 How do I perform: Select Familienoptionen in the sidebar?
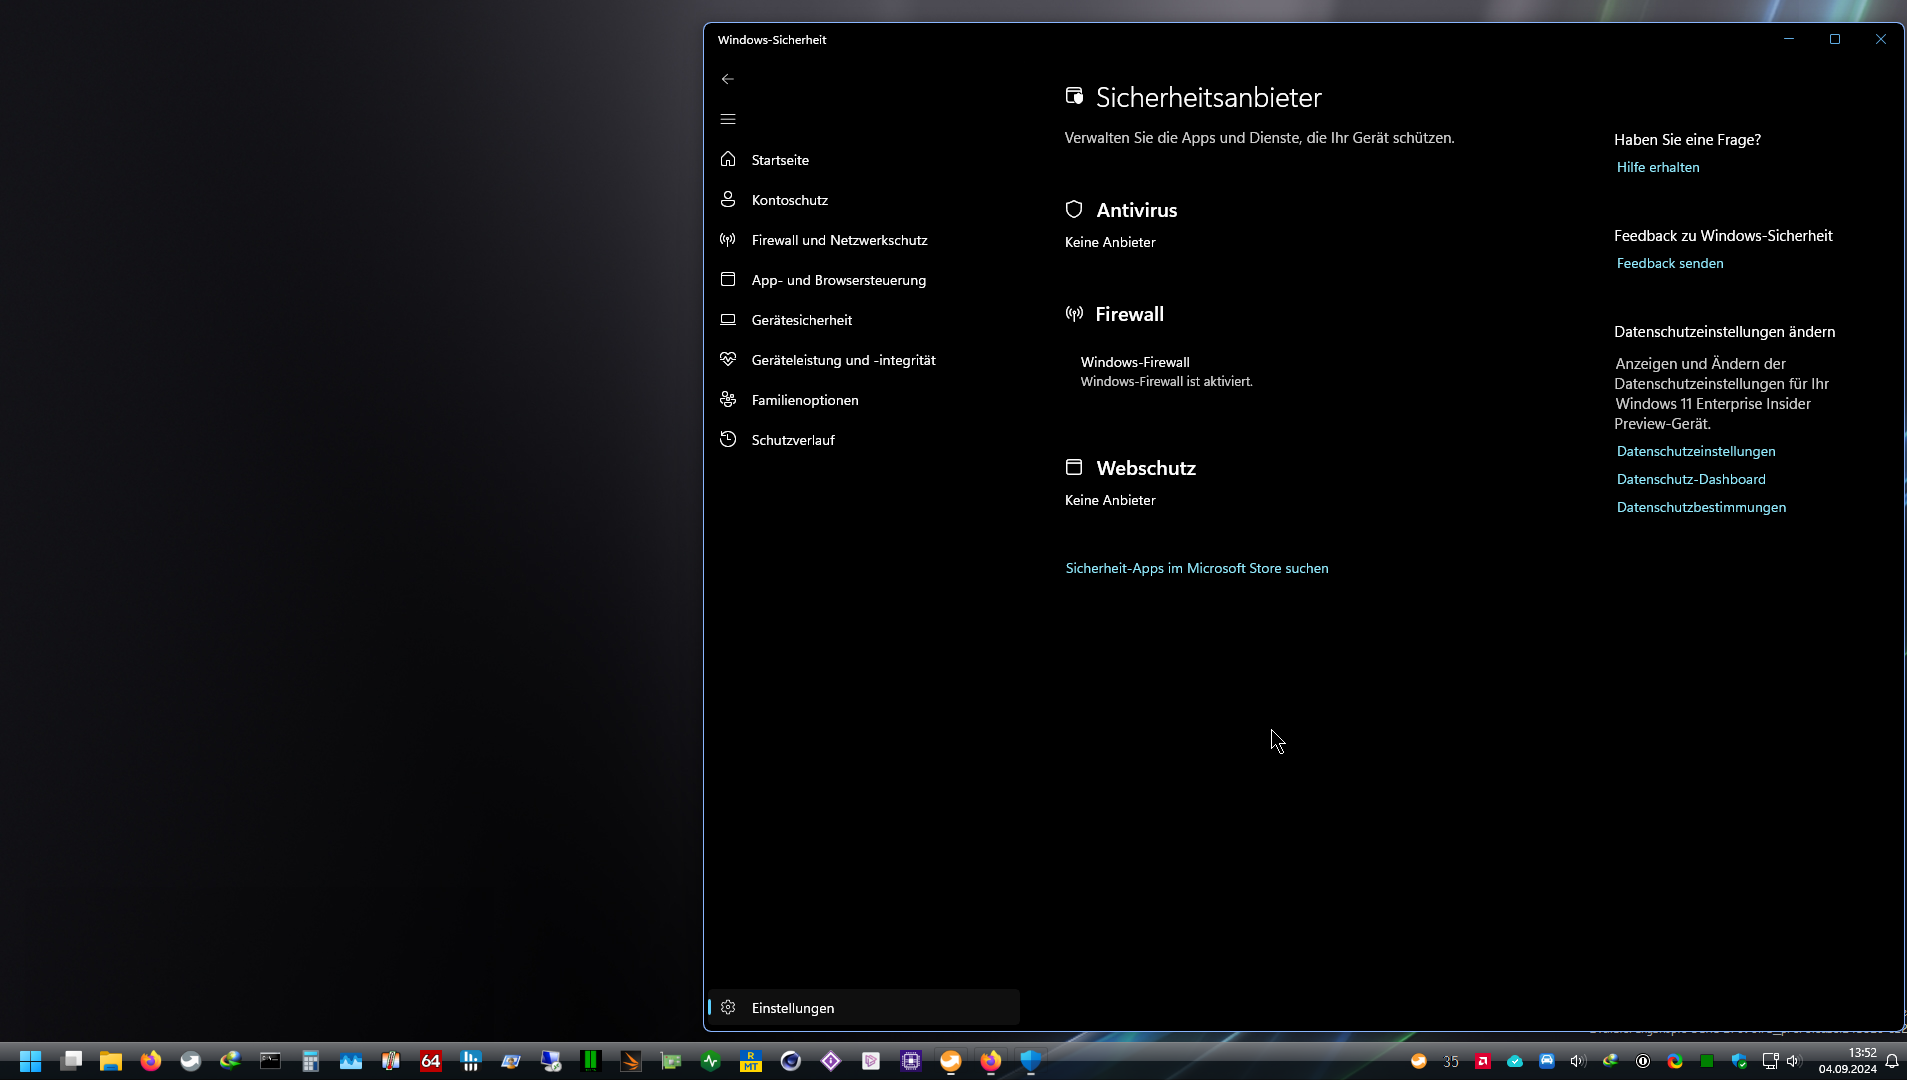pyautogui.click(x=863, y=400)
